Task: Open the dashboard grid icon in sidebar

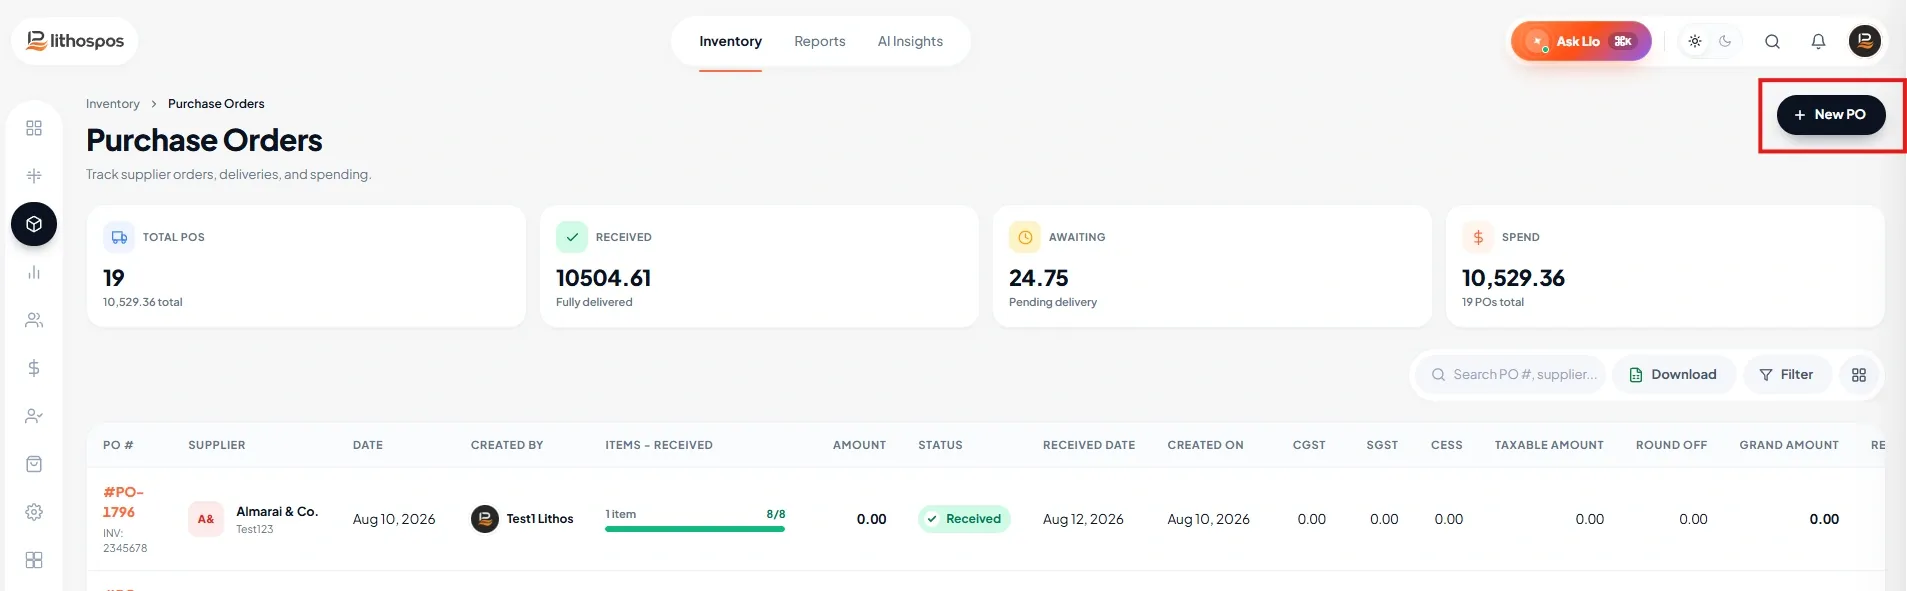Action: [34, 128]
